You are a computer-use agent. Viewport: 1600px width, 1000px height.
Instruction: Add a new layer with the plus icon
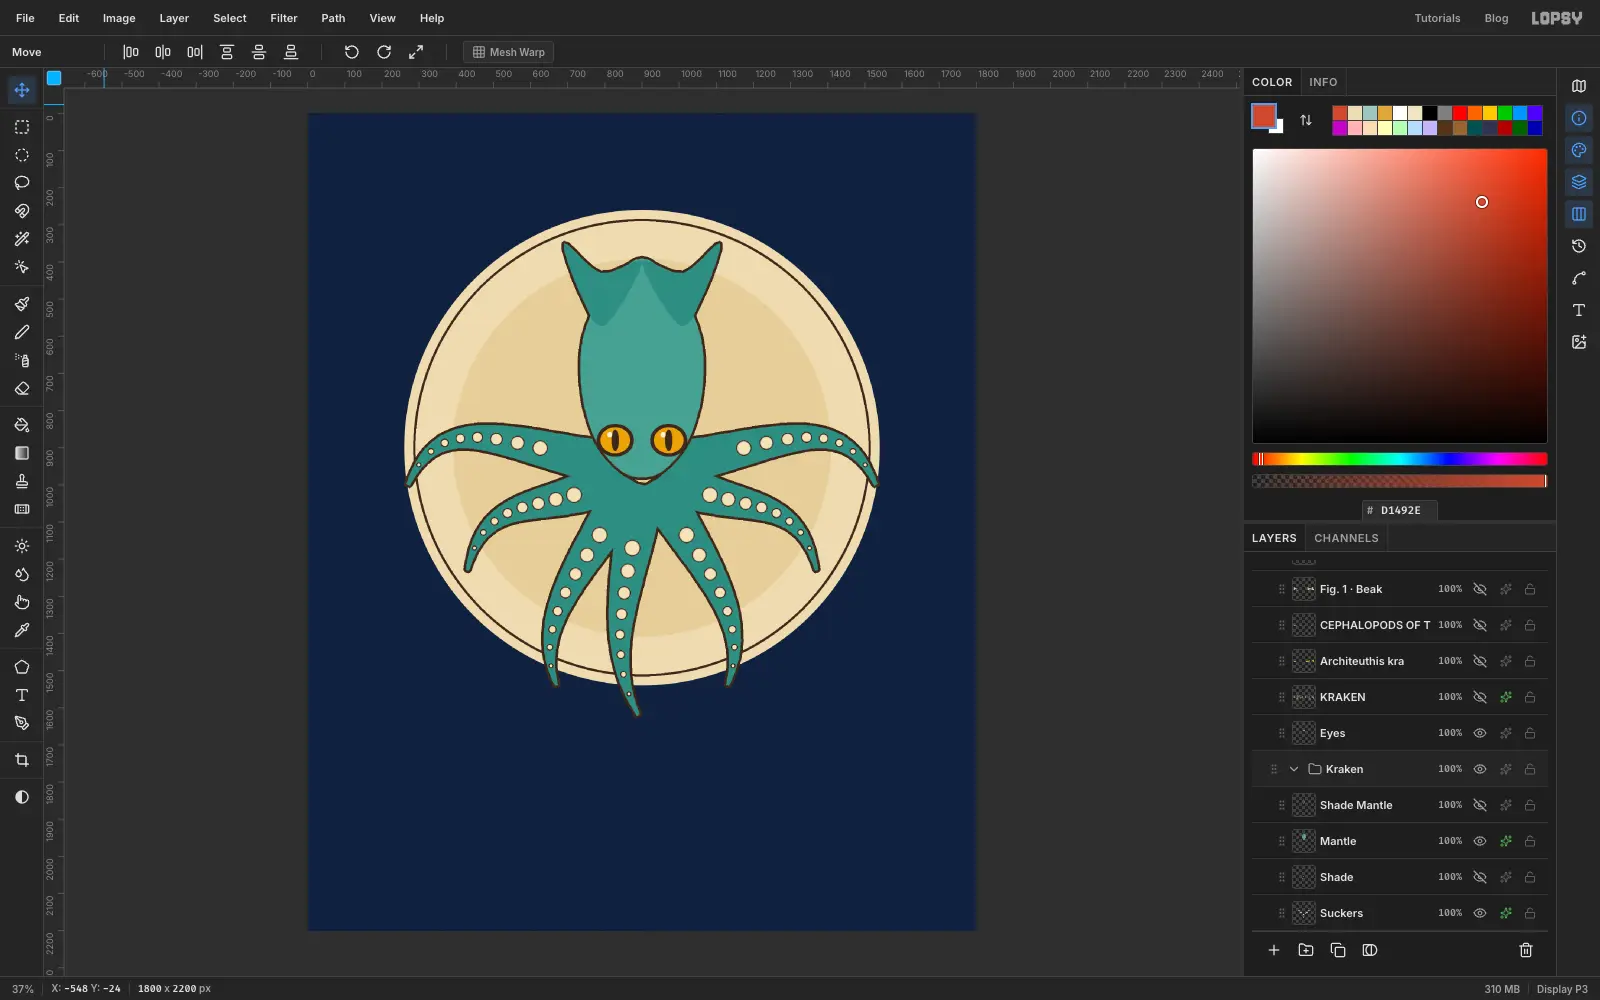pyautogui.click(x=1274, y=950)
